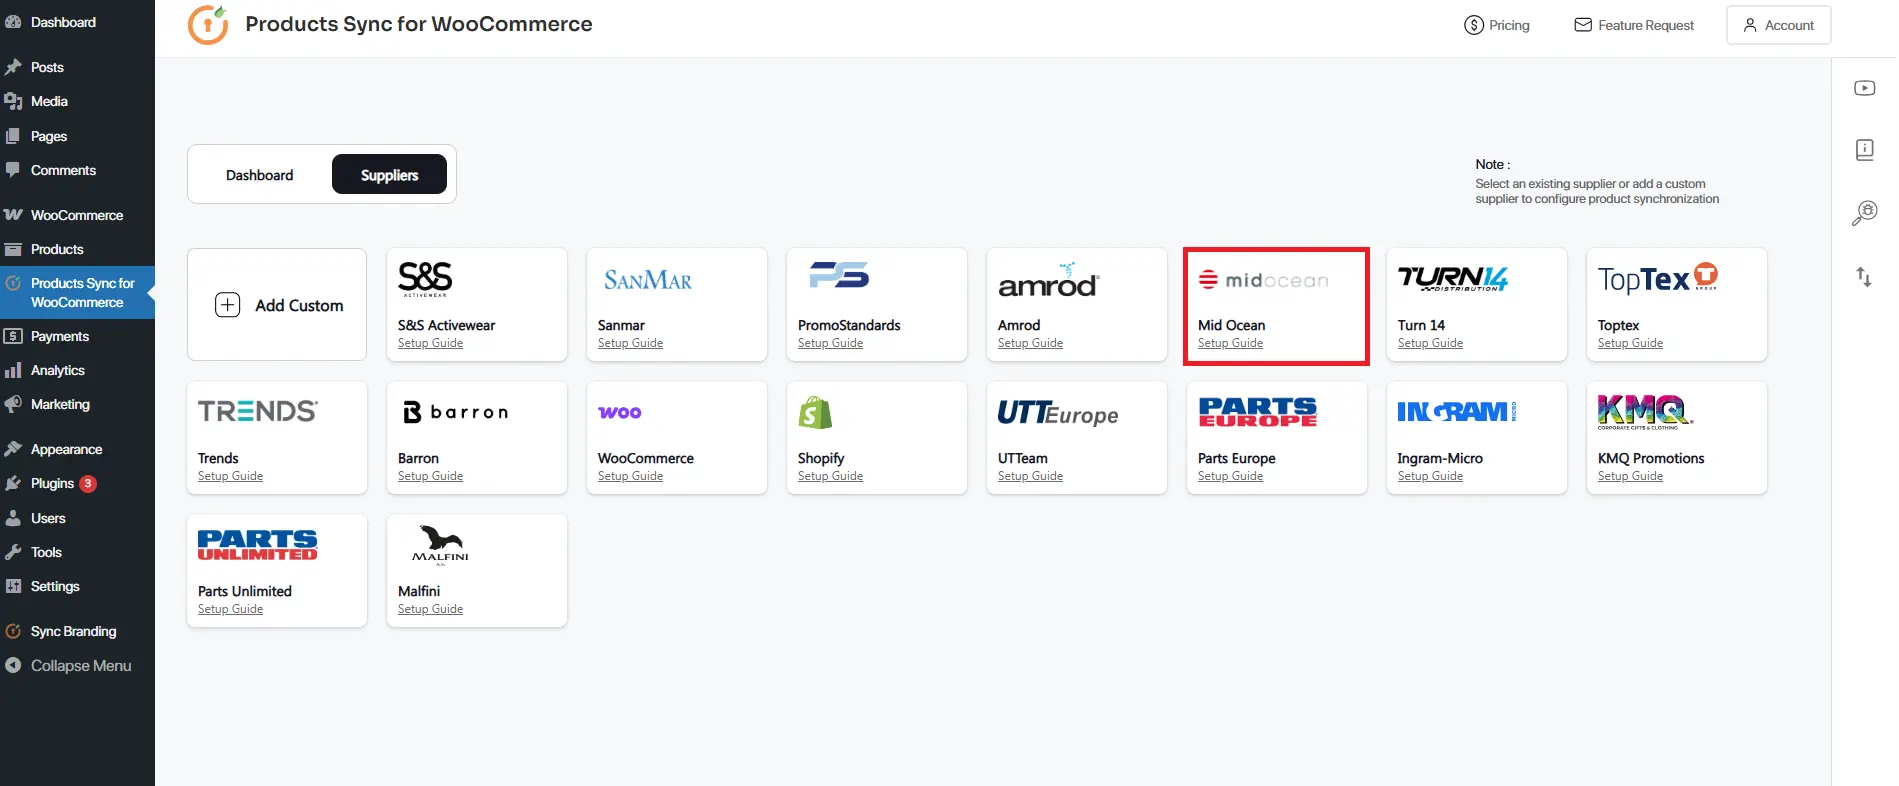
Task: Open WooCommerce menu in the sidebar
Action: [77, 215]
